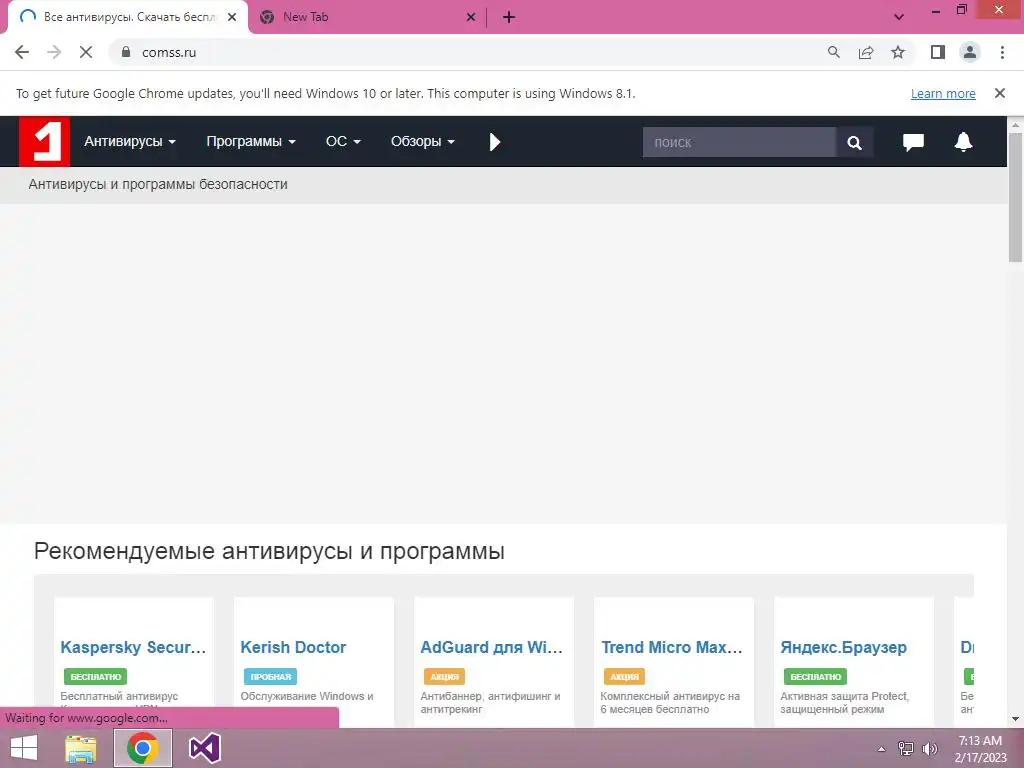
Task: Click АКЦИЯ badge under Trend Micro
Action: tap(624, 677)
